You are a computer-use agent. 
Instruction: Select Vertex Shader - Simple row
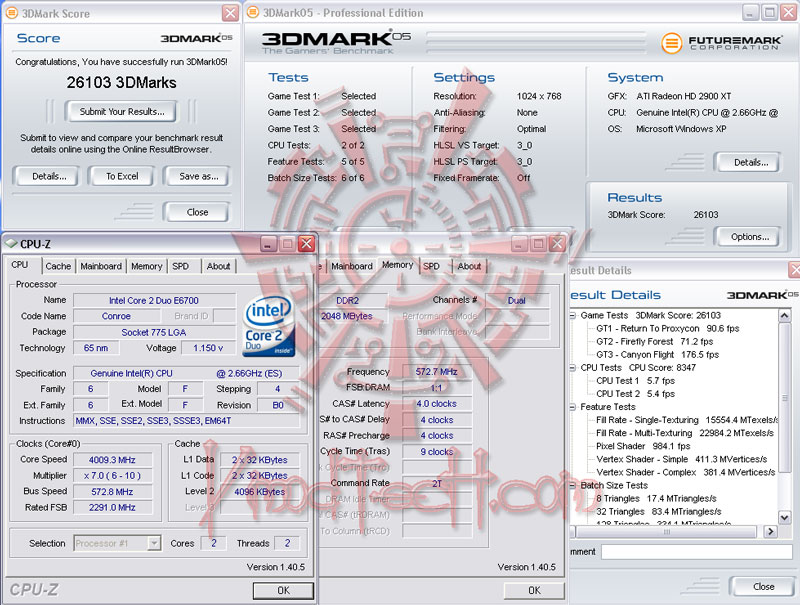pos(682,460)
